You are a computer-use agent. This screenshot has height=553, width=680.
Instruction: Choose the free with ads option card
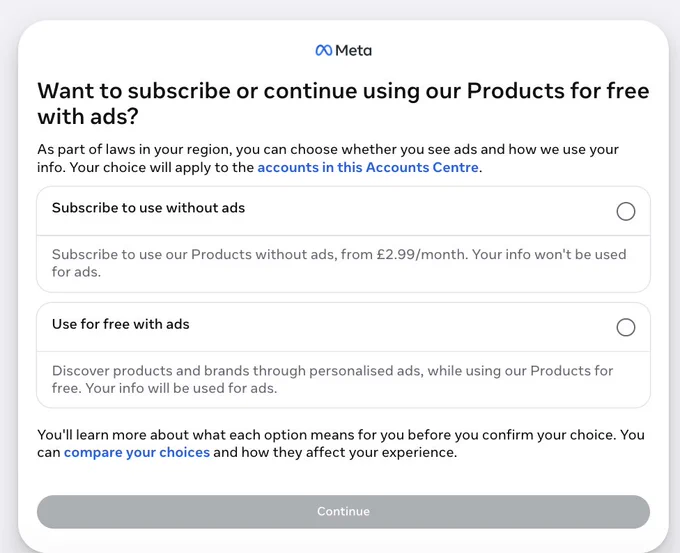tap(343, 355)
